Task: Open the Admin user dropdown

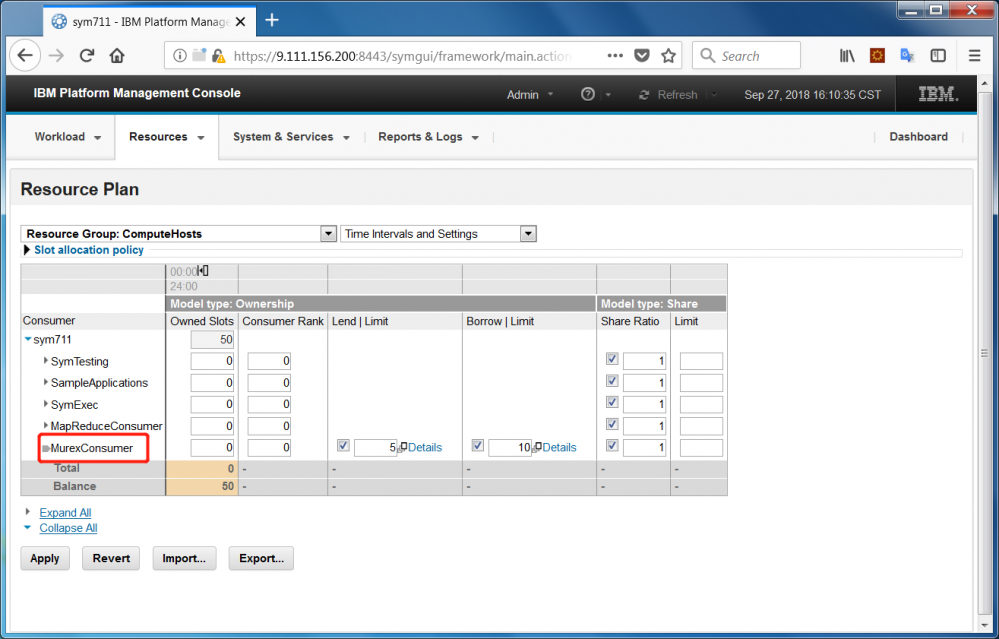Action: (530, 94)
